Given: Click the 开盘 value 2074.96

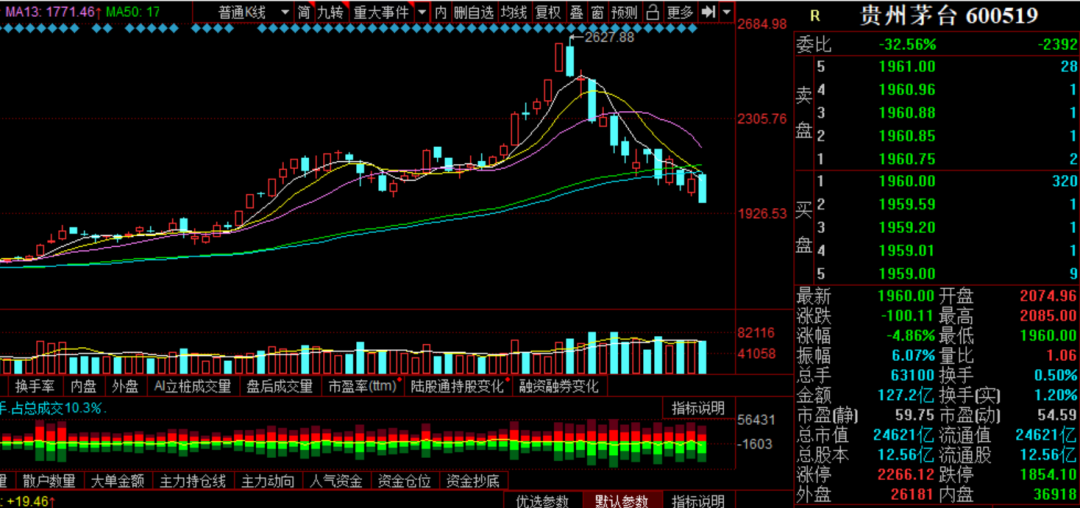Looking at the screenshot, I should [1048, 297].
